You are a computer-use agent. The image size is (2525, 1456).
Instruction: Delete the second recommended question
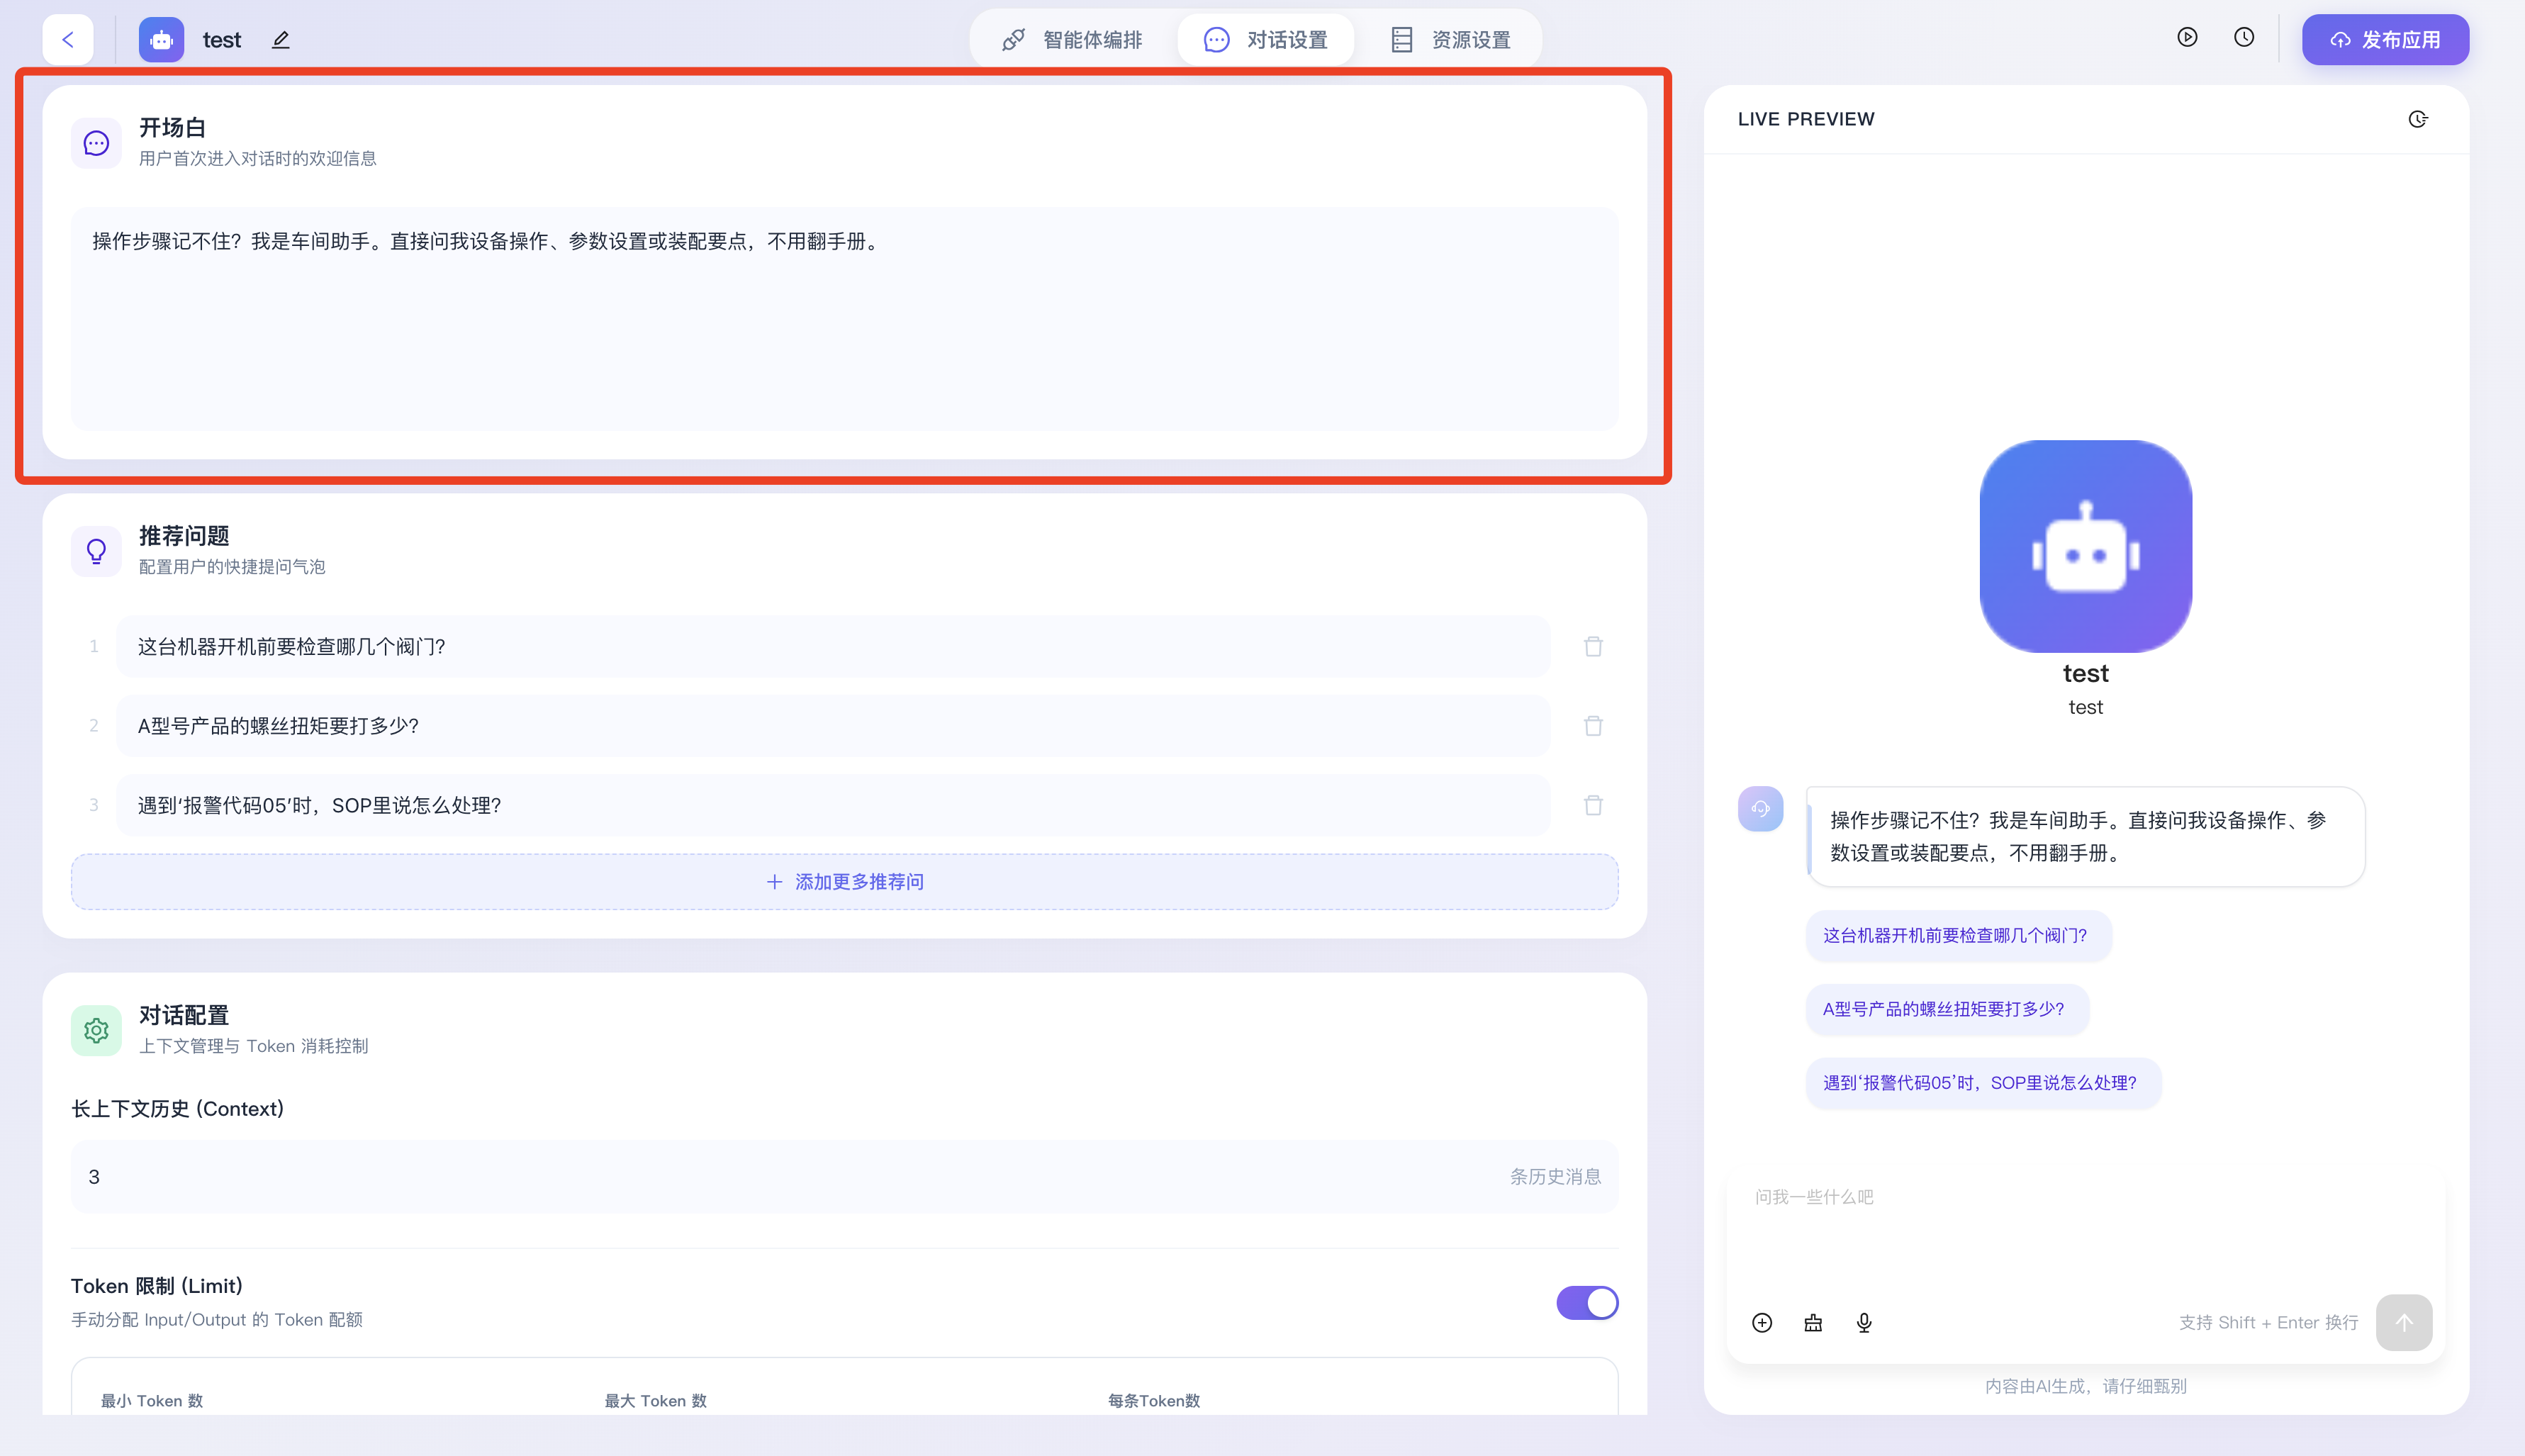coord(1593,726)
